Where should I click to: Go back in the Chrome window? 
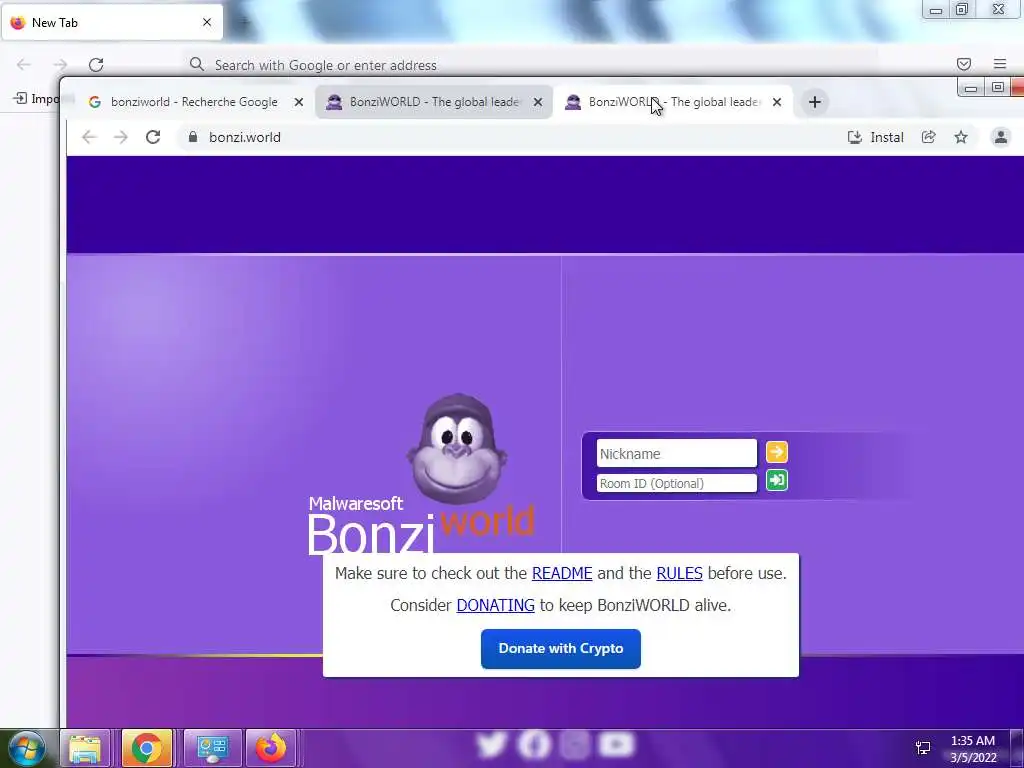click(x=89, y=137)
